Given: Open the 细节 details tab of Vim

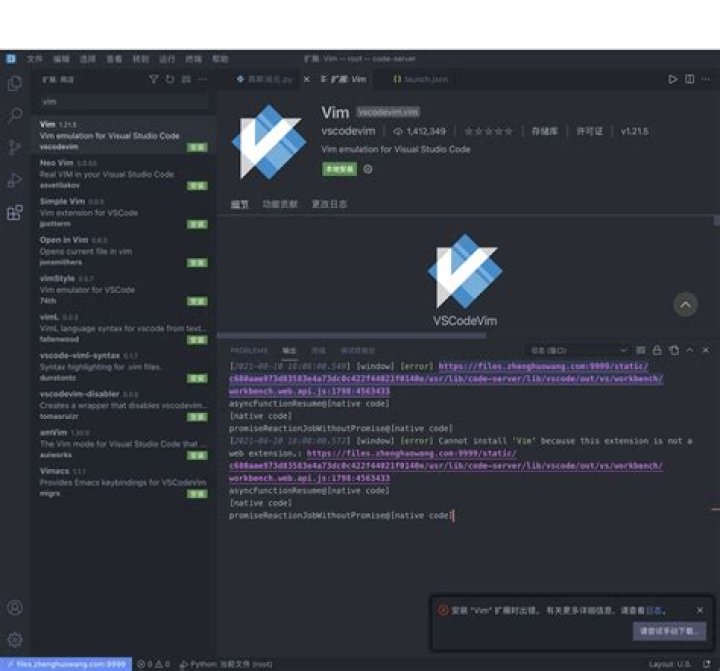Looking at the screenshot, I should coord(239,204).
